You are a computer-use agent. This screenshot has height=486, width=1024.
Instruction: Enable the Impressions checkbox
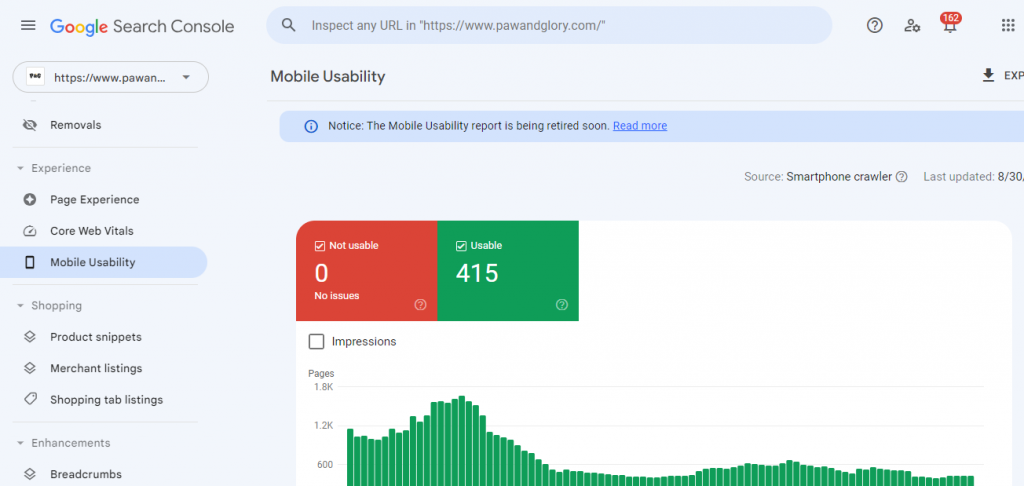[316, 342]
